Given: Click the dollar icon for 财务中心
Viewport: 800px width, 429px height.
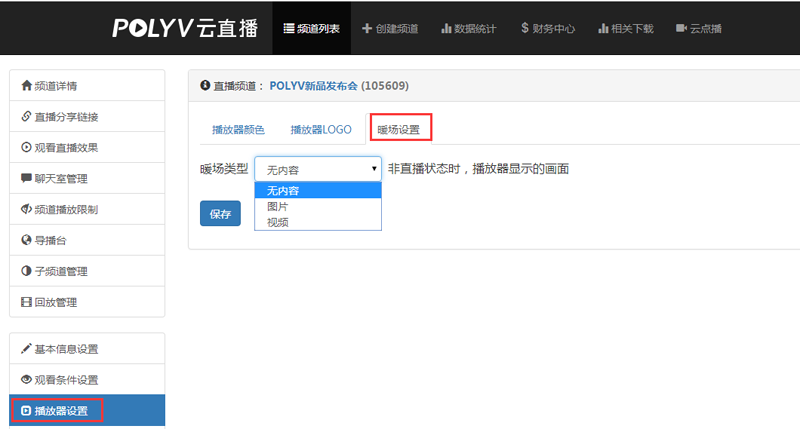Looking at the screenshot, I should (525, 28).
